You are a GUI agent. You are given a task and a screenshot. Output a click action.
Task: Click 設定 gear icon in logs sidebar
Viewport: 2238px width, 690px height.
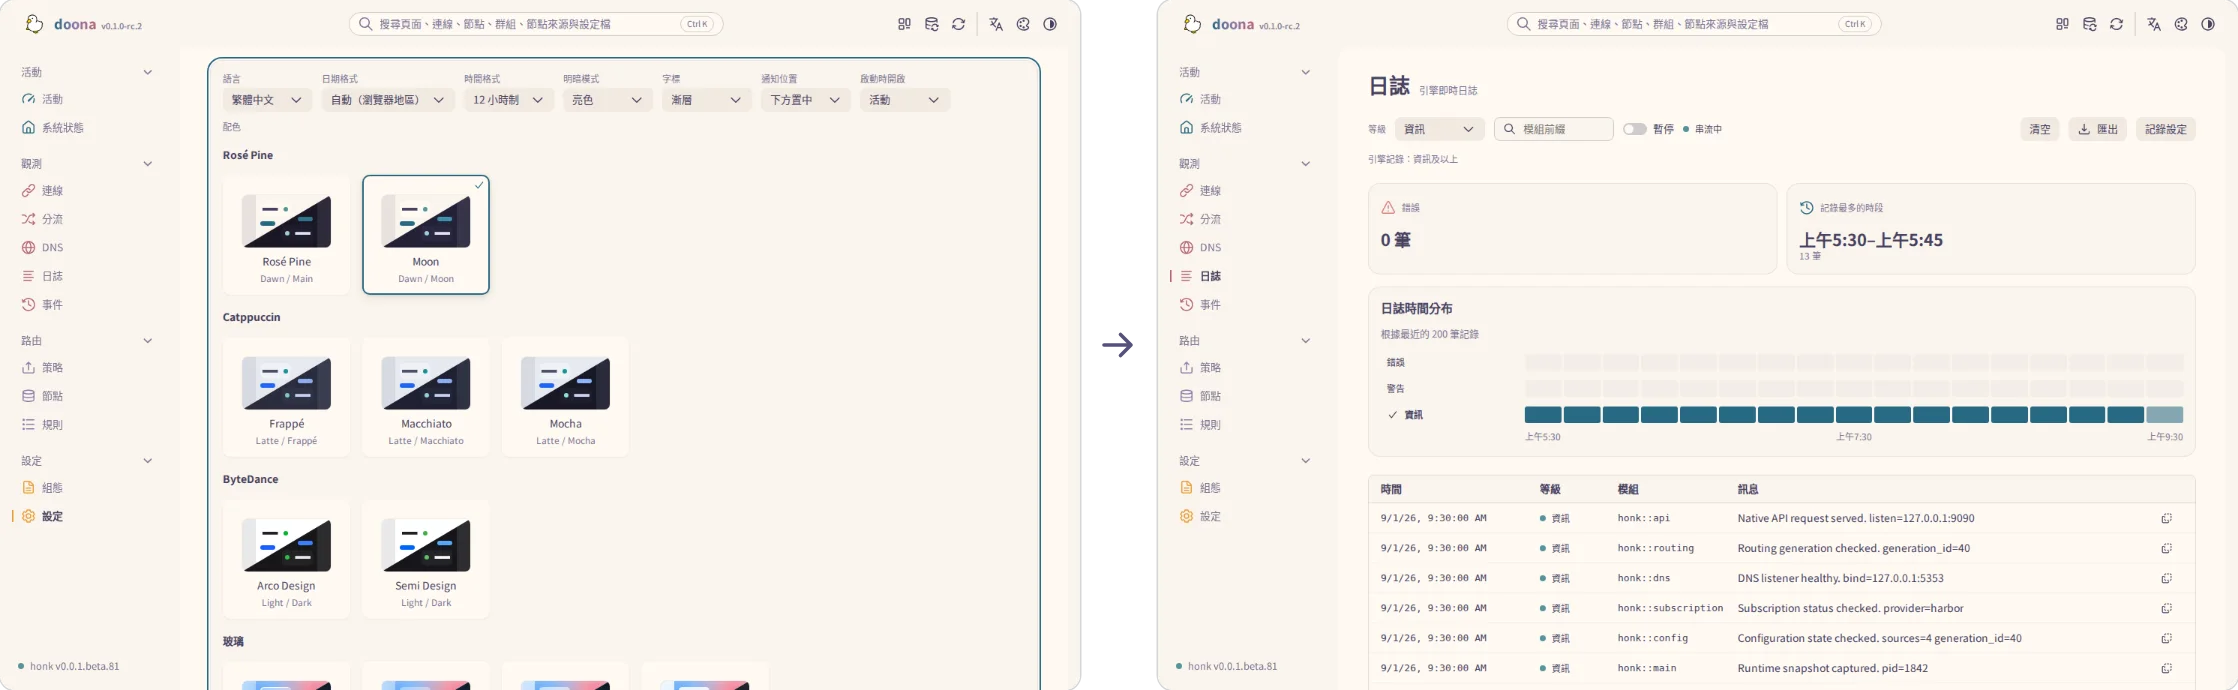click(1186, 516)
